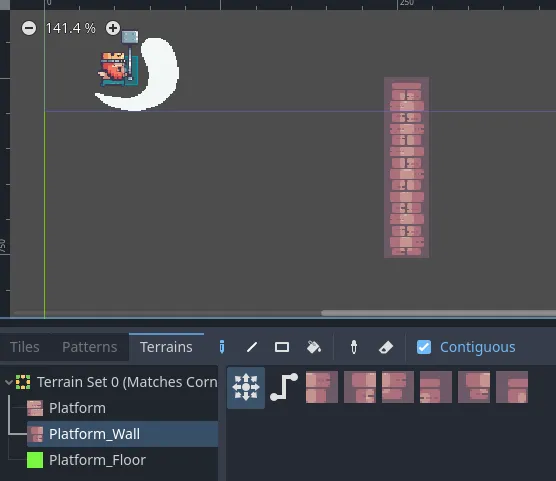Collapse Terrain Set 0 tree
This screenshot has width=556, height=481.
pyautogui.click(x=9, y=382)
